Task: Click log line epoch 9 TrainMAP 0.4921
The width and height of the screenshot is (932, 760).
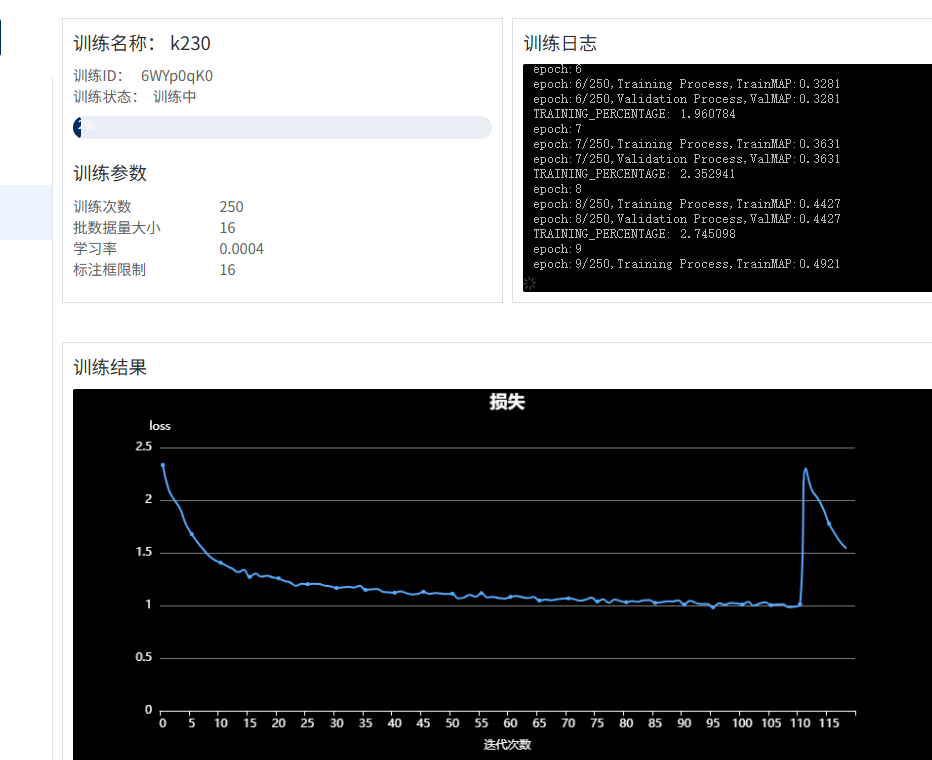Action: pyautogui.click(x=687, y=264)
